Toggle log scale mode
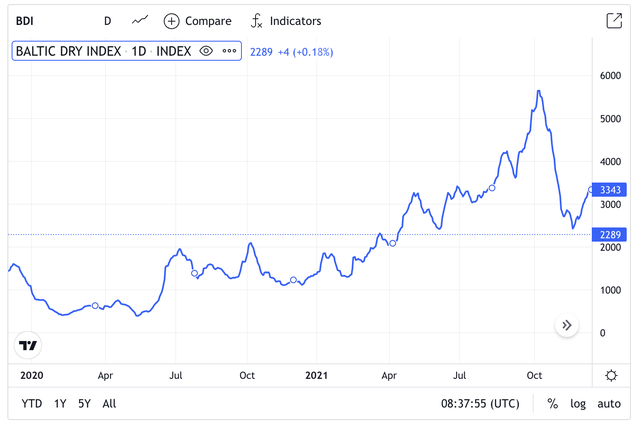Viewport: 640px width, 425px height. click(x=578, y=404)
